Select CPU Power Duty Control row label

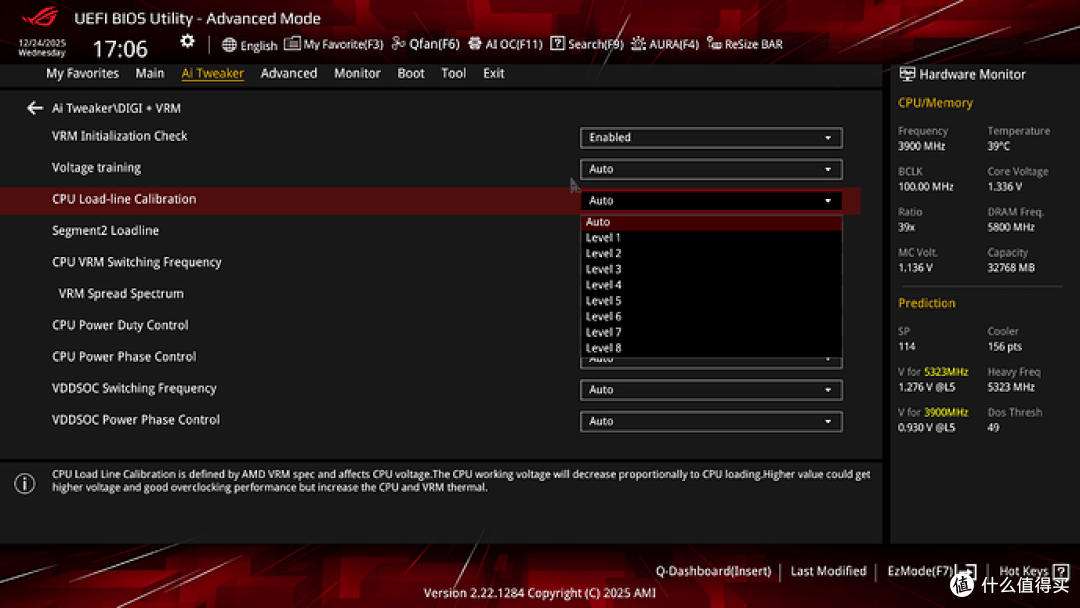coord(120,325)
